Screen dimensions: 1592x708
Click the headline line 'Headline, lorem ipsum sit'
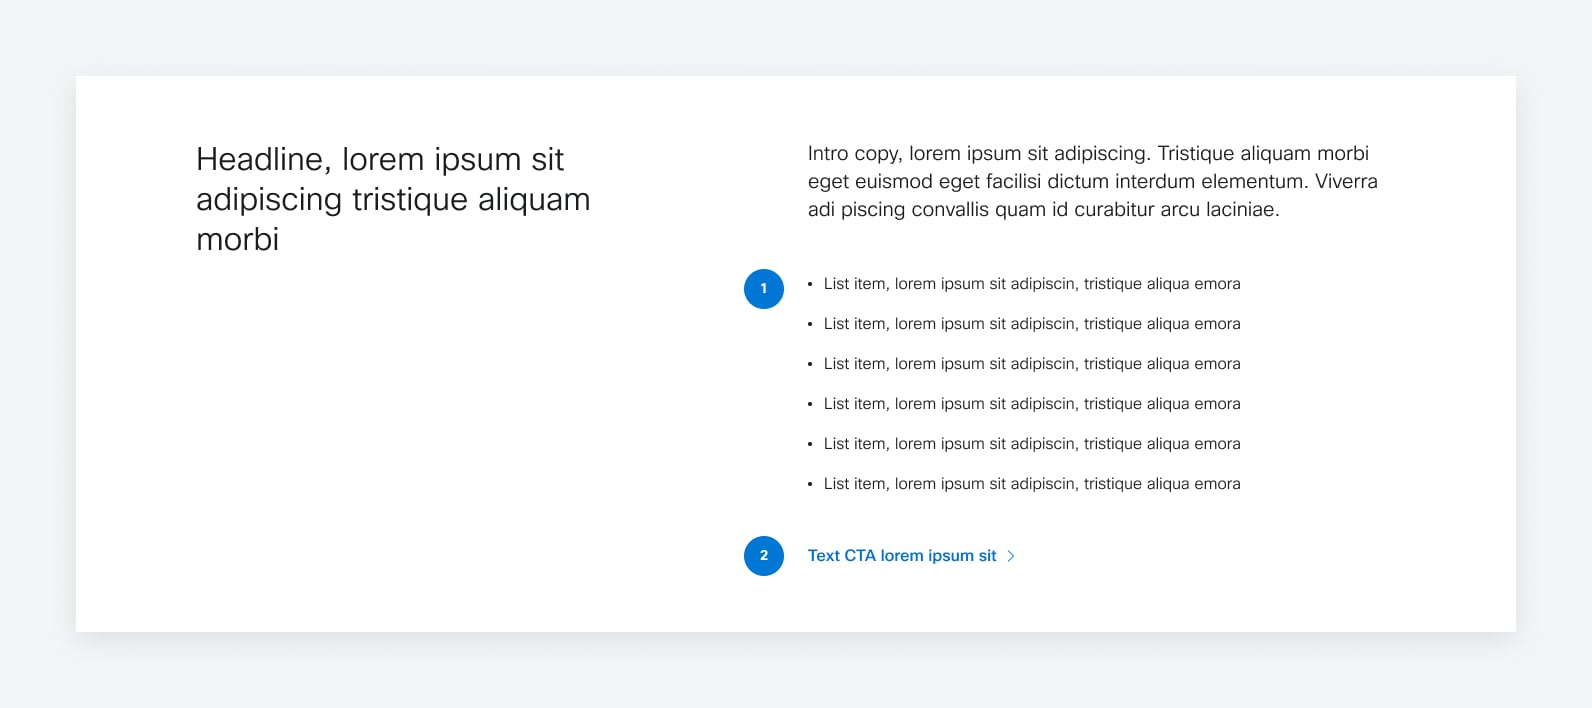[380, 159]
